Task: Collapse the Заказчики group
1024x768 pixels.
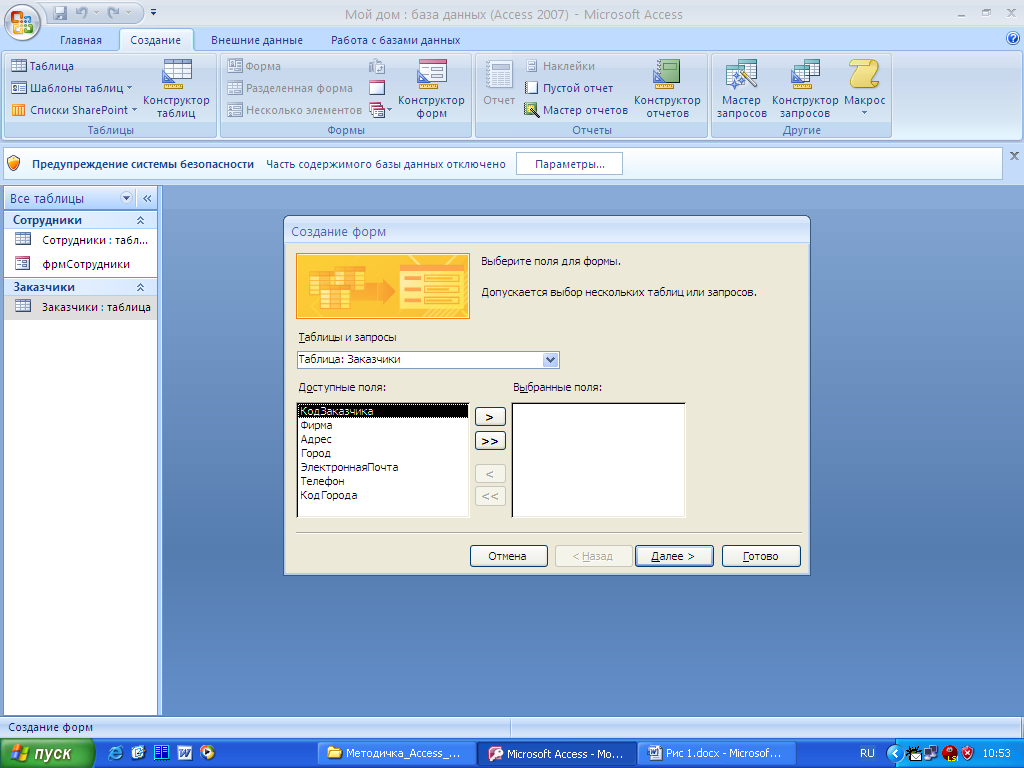Action: [140, 287]
